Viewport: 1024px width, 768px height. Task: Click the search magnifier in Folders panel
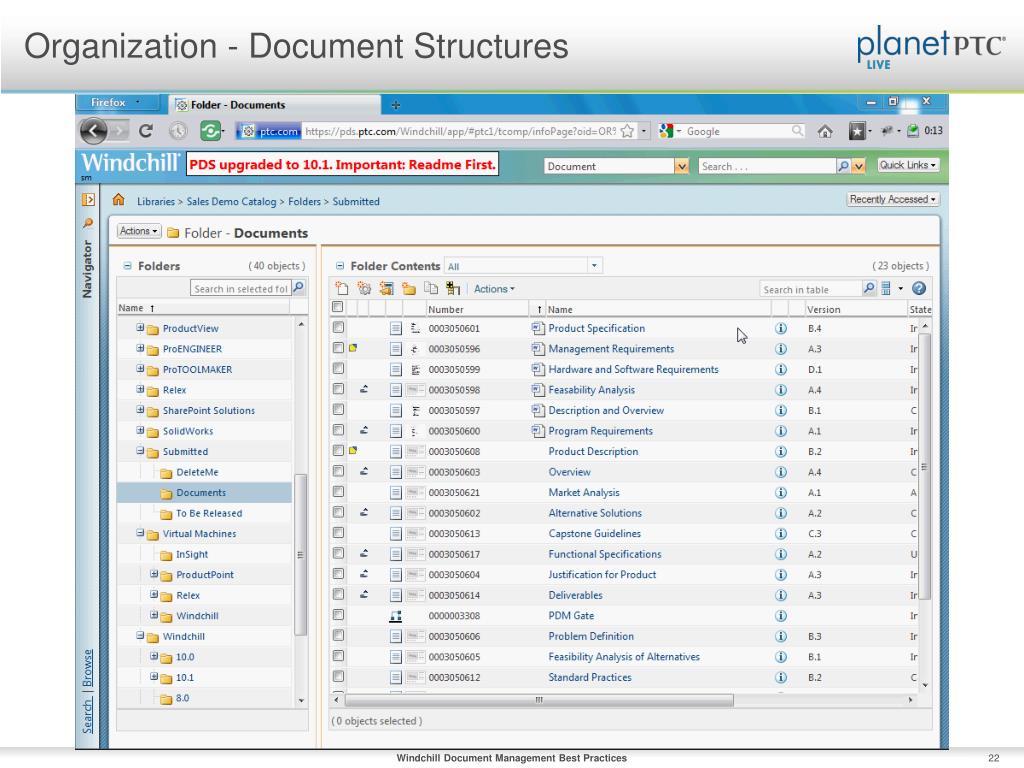click(x=298, y=287)
